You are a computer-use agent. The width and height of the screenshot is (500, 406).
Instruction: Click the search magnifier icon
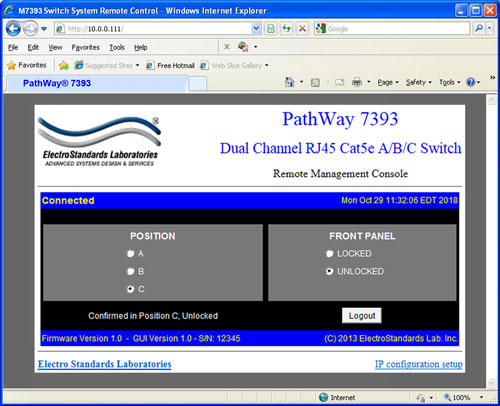tap(479, 29)
